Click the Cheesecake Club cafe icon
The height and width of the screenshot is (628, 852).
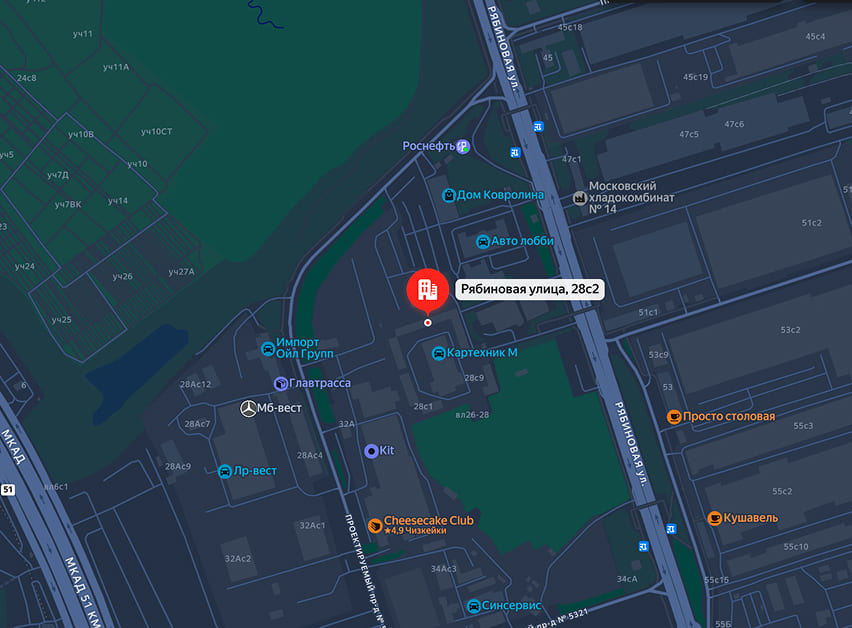coord(375,525)
